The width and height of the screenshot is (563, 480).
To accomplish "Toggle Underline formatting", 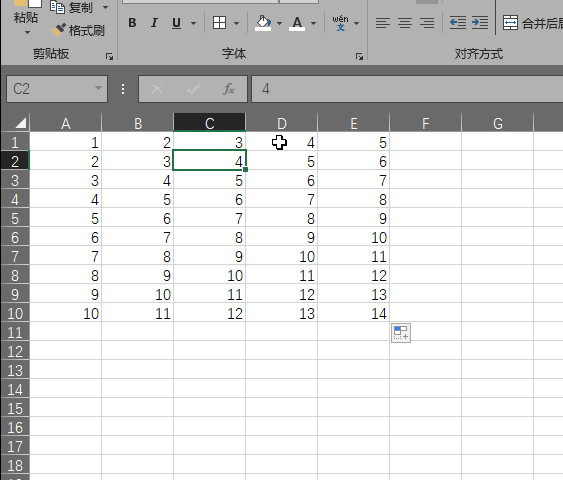I will [176, 23].
